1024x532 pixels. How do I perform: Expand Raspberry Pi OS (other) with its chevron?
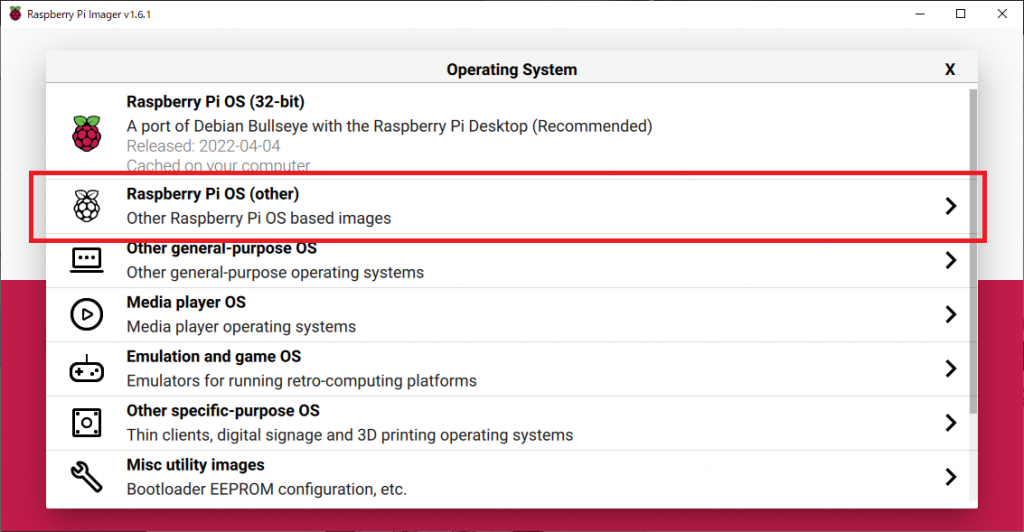tap(951, 206)
